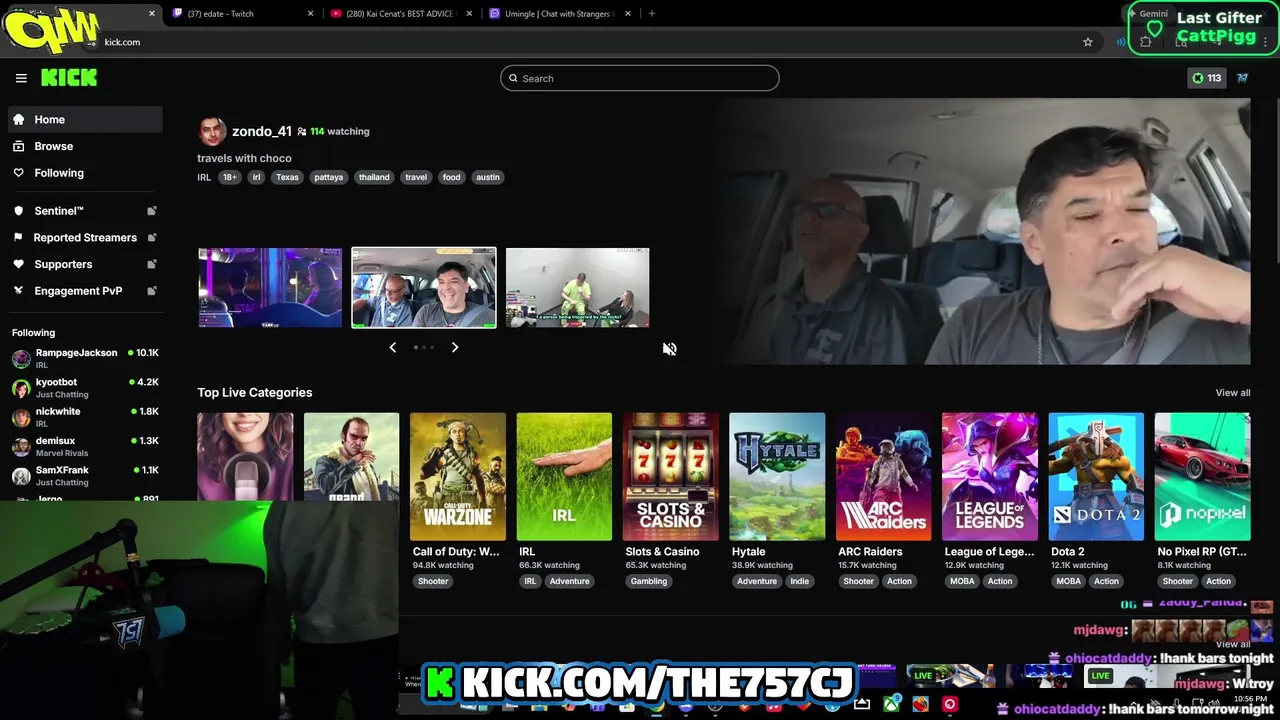Viewport: 1280px width, 720px height.
Task: Open the Kick hamburger sidebar menu
Action: point(21,78)
